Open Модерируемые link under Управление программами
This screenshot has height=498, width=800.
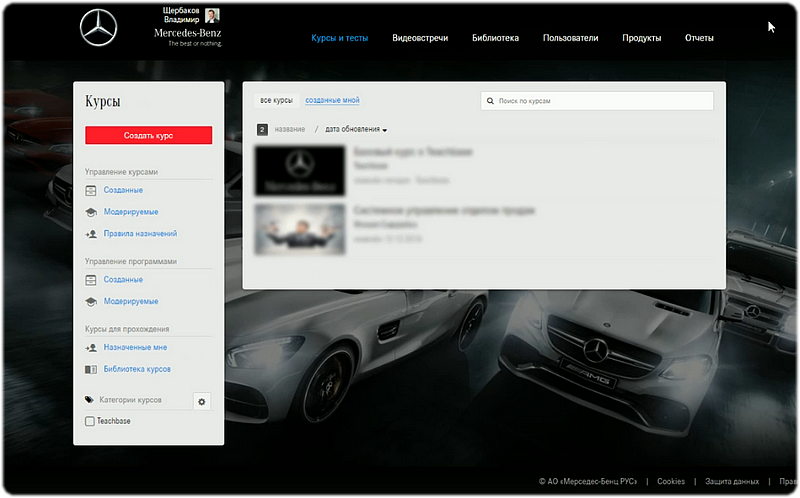(x=131, y=302)
